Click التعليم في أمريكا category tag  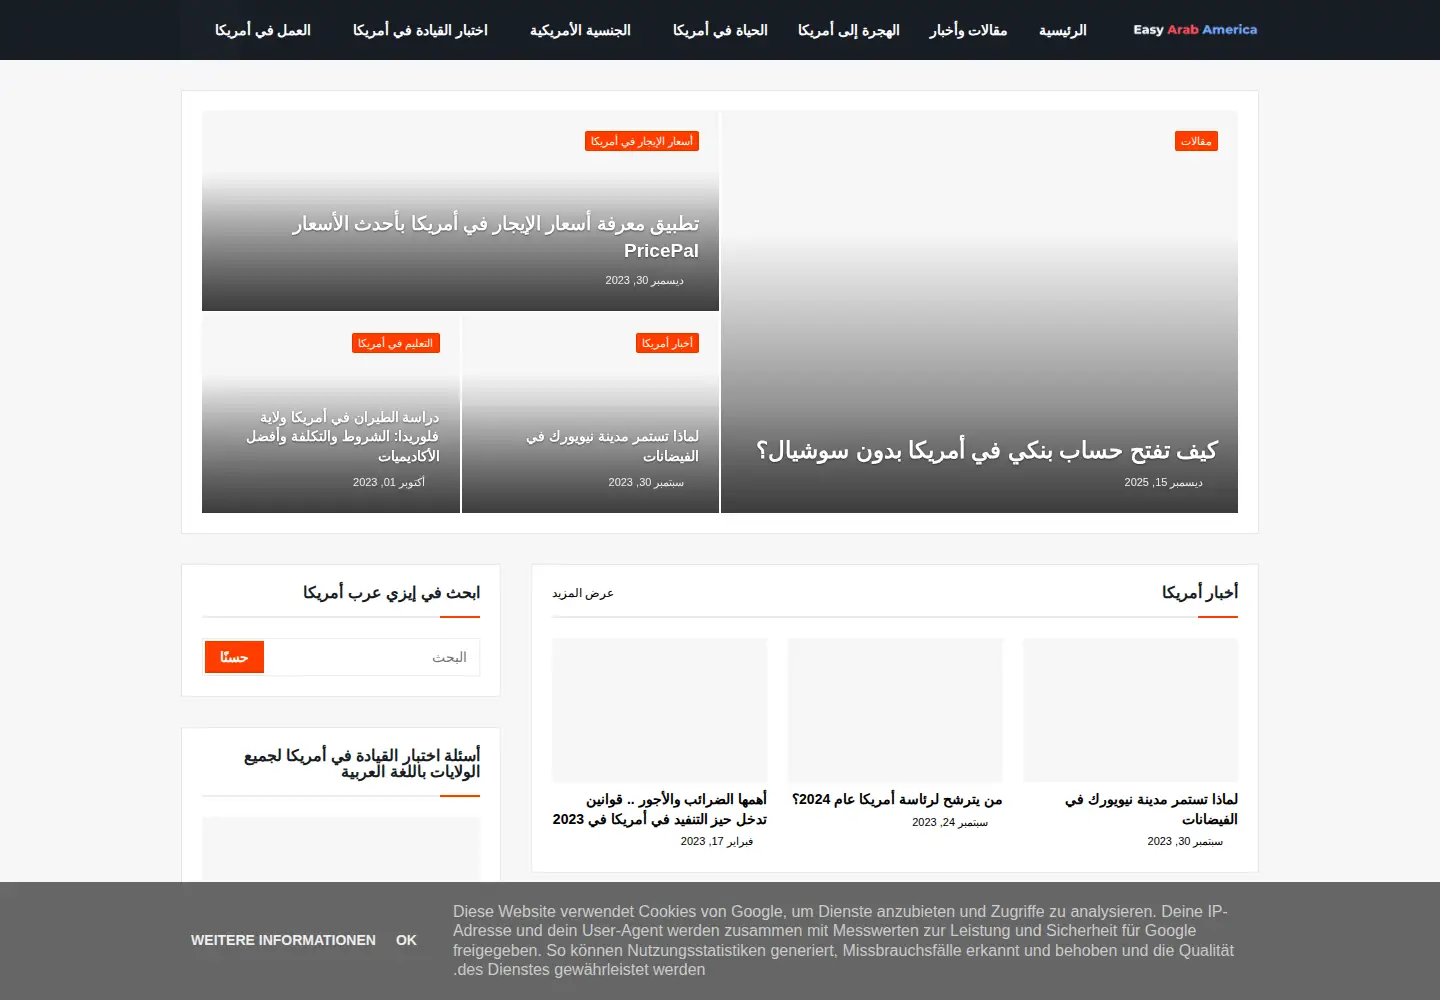[x=396, y=343]
